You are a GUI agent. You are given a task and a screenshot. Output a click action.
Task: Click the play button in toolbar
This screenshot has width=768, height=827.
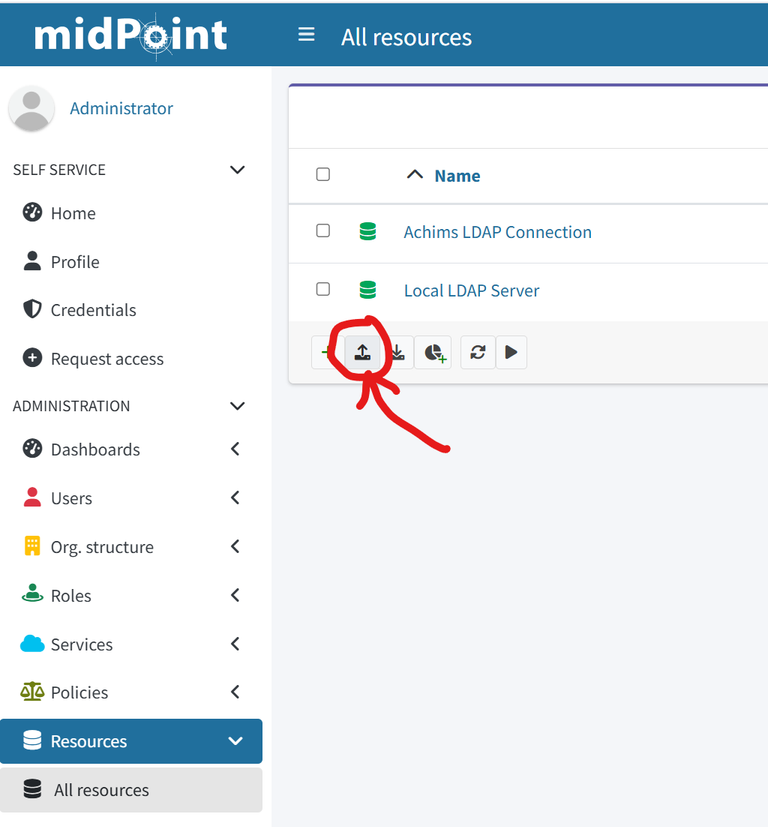[511, 352]
